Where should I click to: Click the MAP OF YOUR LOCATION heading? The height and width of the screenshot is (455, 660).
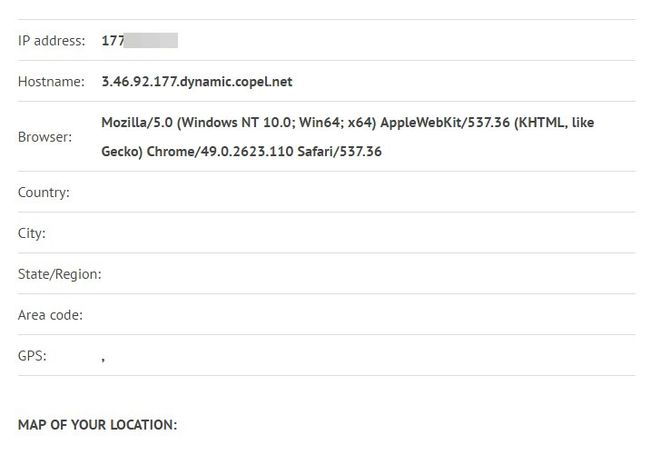tap(97, 425)
